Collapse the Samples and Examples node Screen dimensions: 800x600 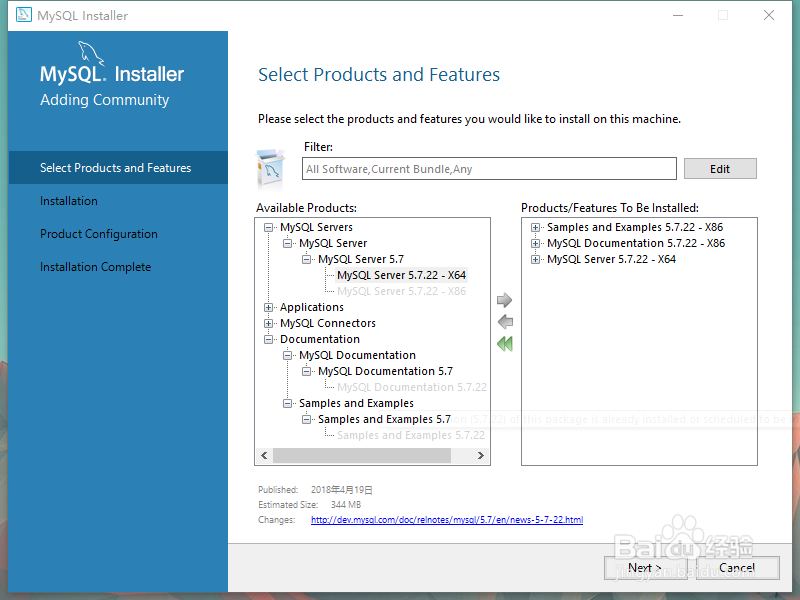287,403
